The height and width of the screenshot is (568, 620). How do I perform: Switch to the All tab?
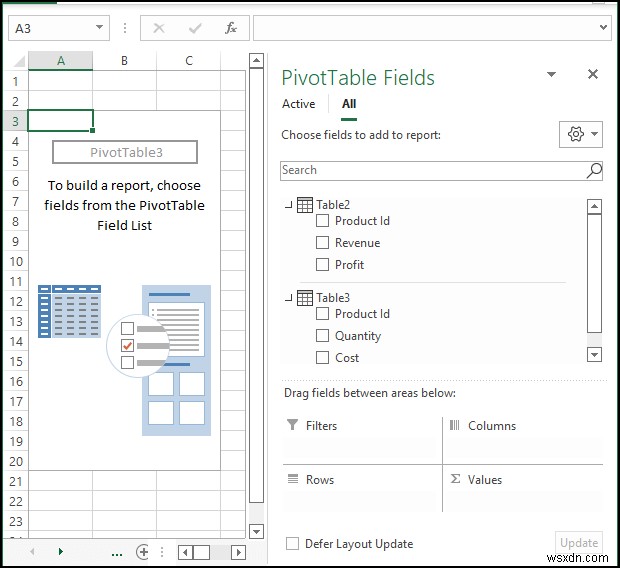(x=349, y=104)
